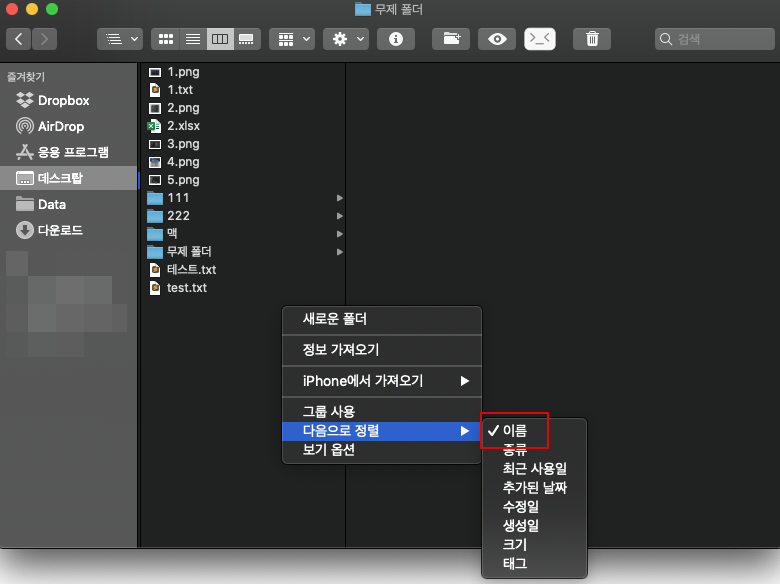Screen dimensions: 780x584
Task: Sort by 크기
Action: click(534, 544)
